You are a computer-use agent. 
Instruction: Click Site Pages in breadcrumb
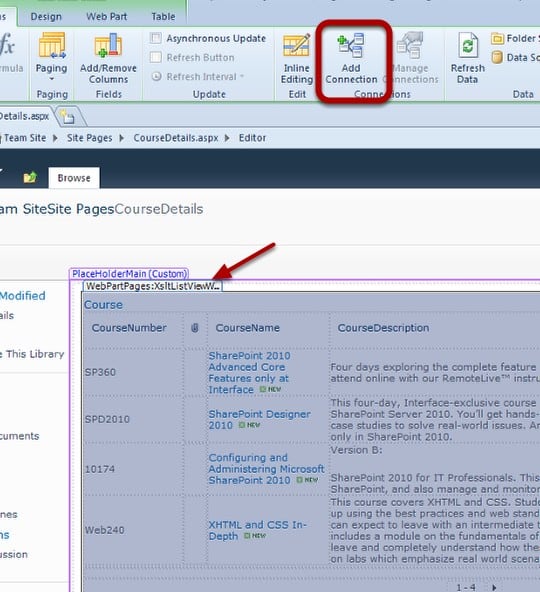pyautogui.click(x=89, y=138)
